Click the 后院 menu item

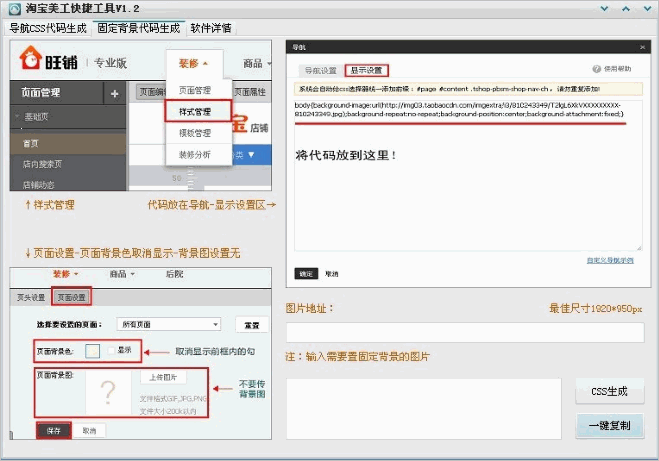tap(174, 274)
